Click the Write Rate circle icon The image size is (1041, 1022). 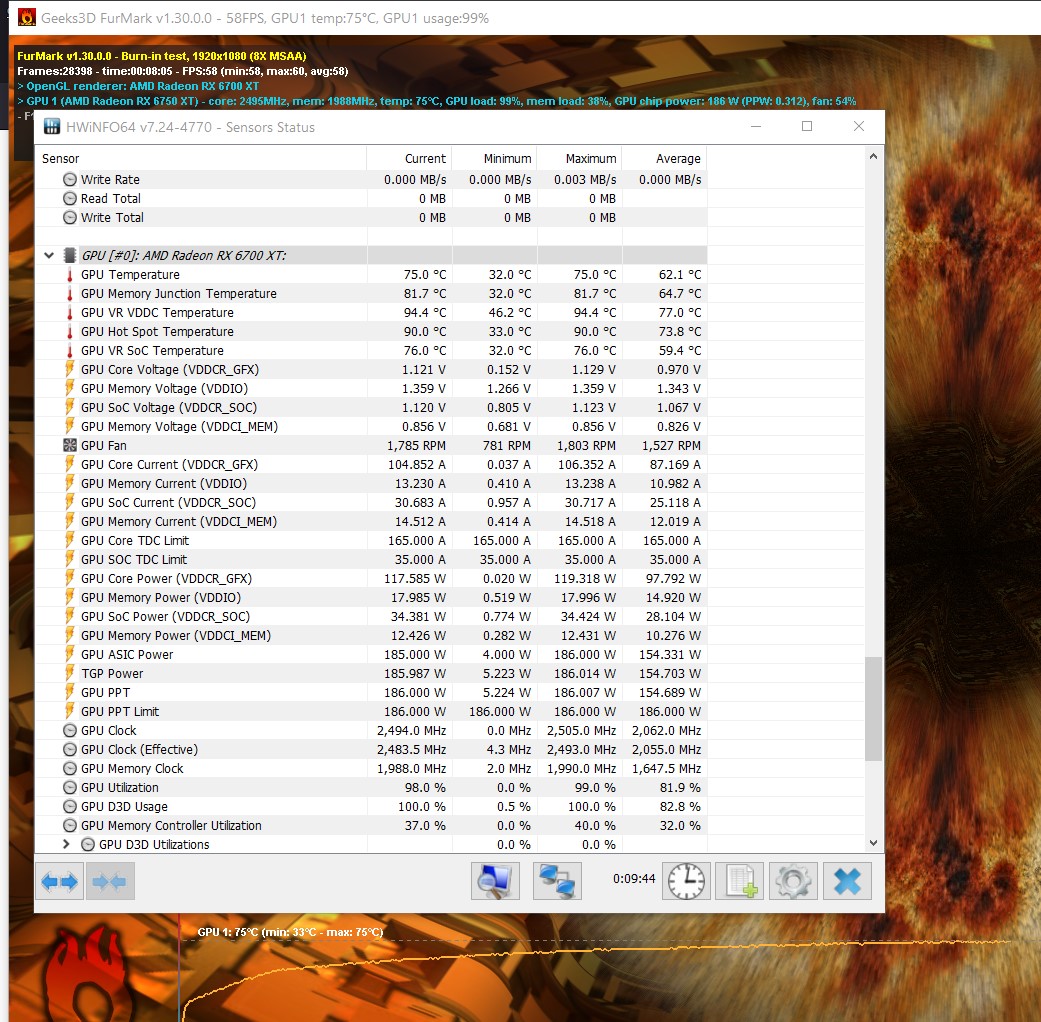click(70, 179)
